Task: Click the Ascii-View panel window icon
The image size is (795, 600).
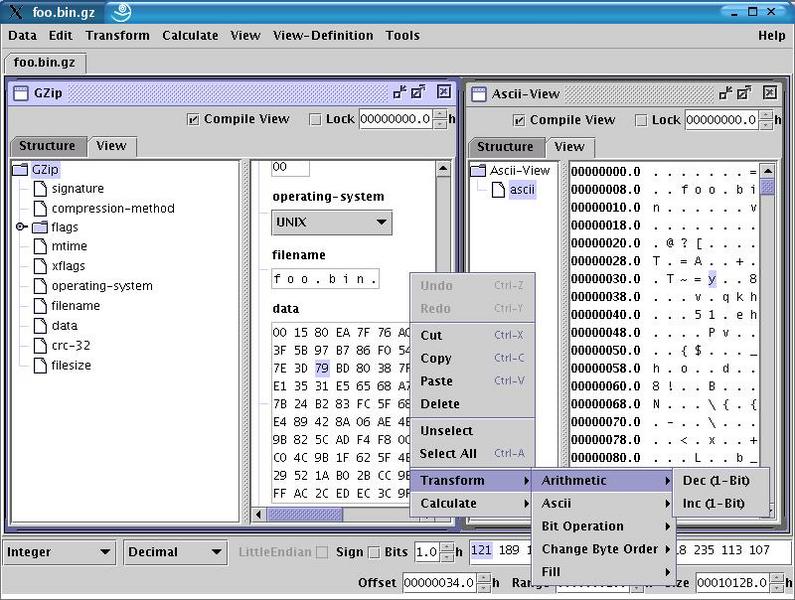Action: tap(479, 94)
